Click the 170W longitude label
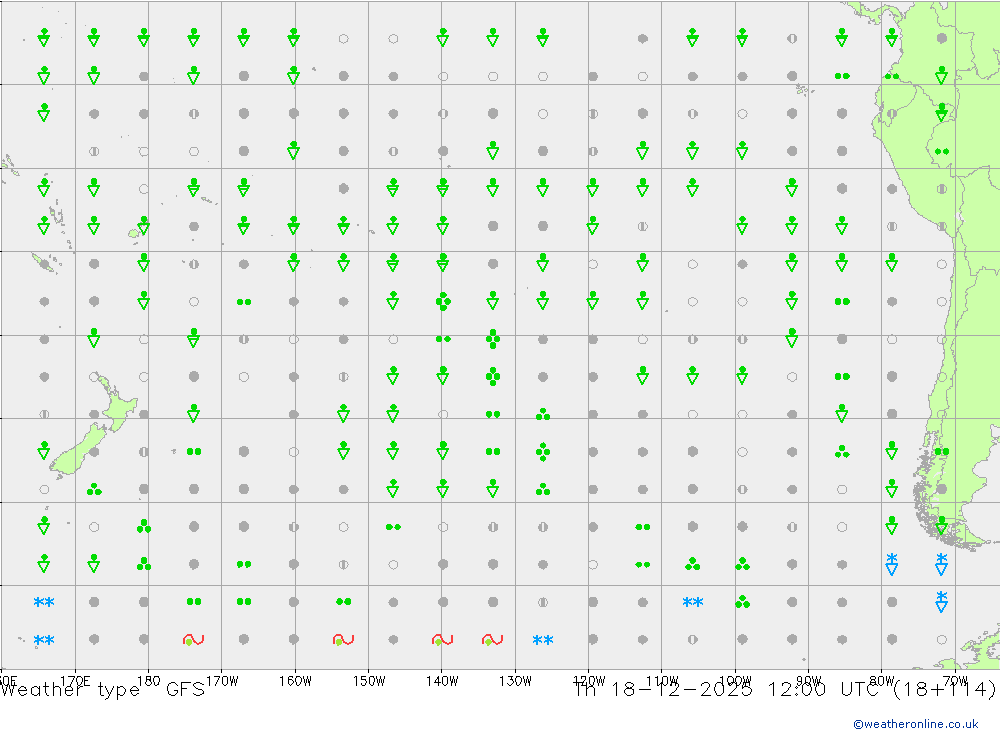 click(x=221, y=681)
